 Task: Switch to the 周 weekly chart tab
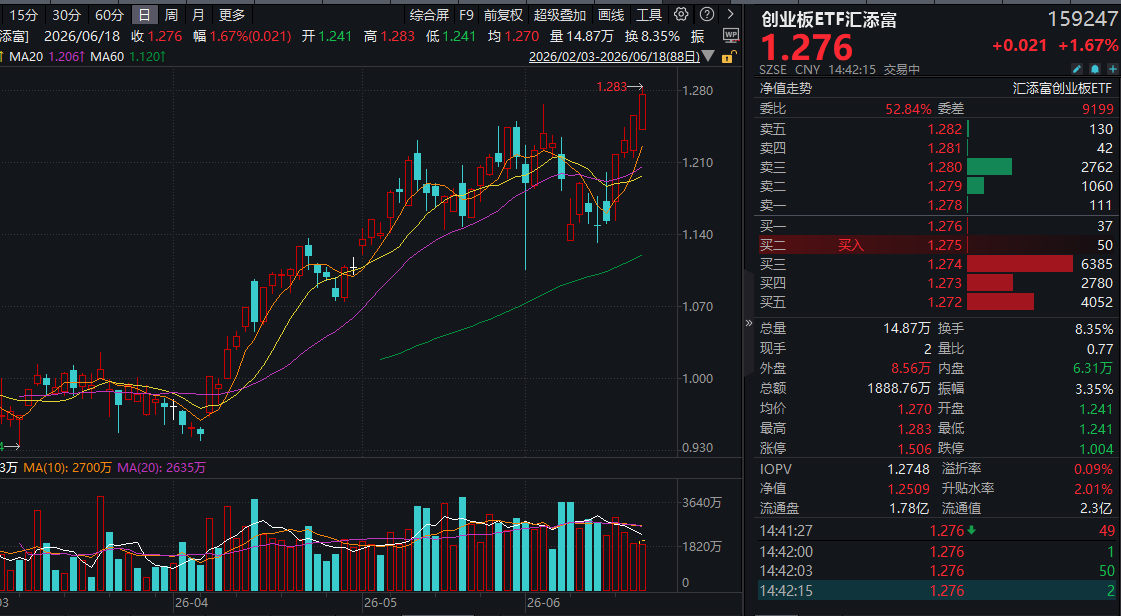point(171,15)
